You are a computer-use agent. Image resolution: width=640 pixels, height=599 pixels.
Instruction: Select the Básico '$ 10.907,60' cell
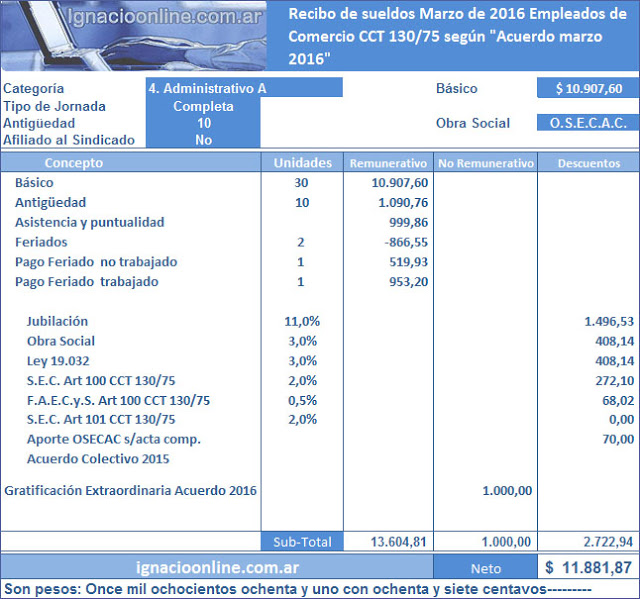[588, 88]
